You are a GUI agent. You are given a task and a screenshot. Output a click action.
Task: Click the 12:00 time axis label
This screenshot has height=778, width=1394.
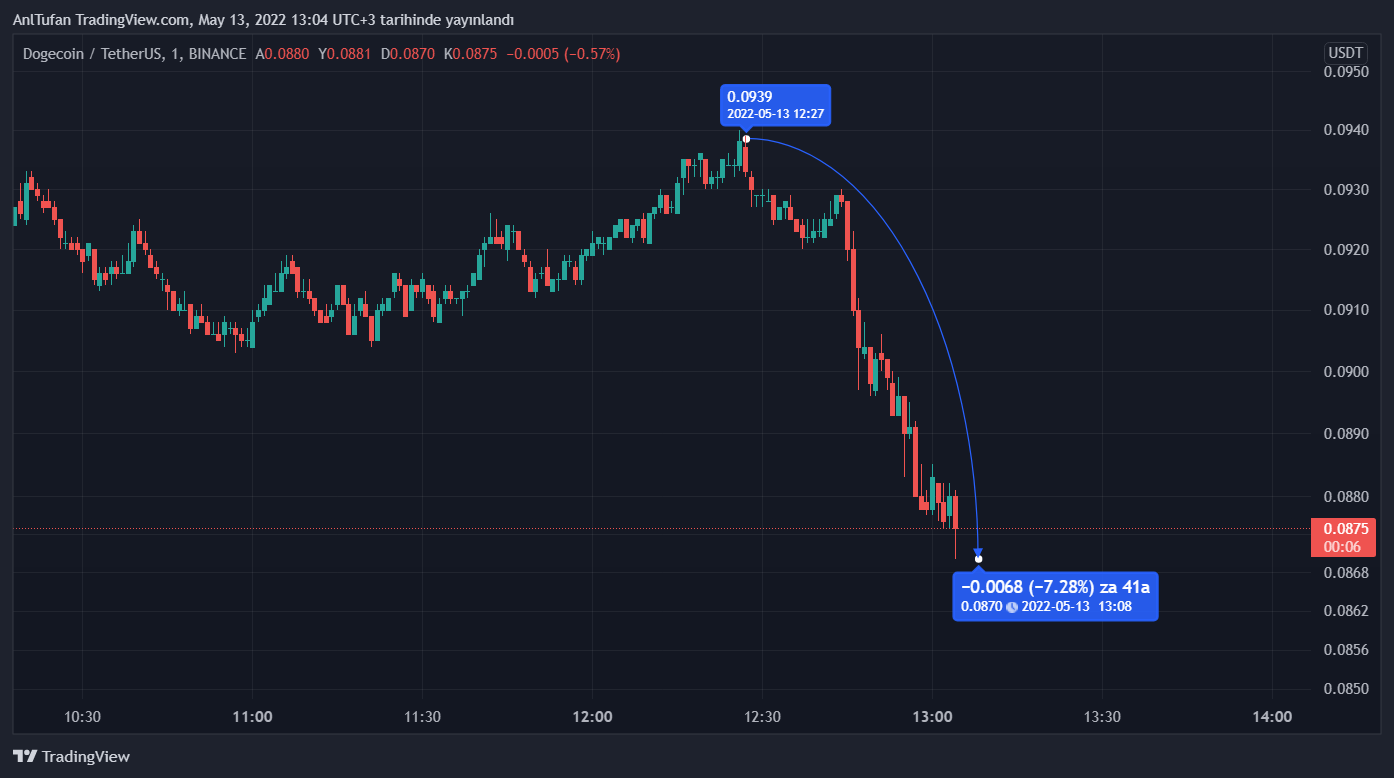pyautogui.click(x=592, y=716)
